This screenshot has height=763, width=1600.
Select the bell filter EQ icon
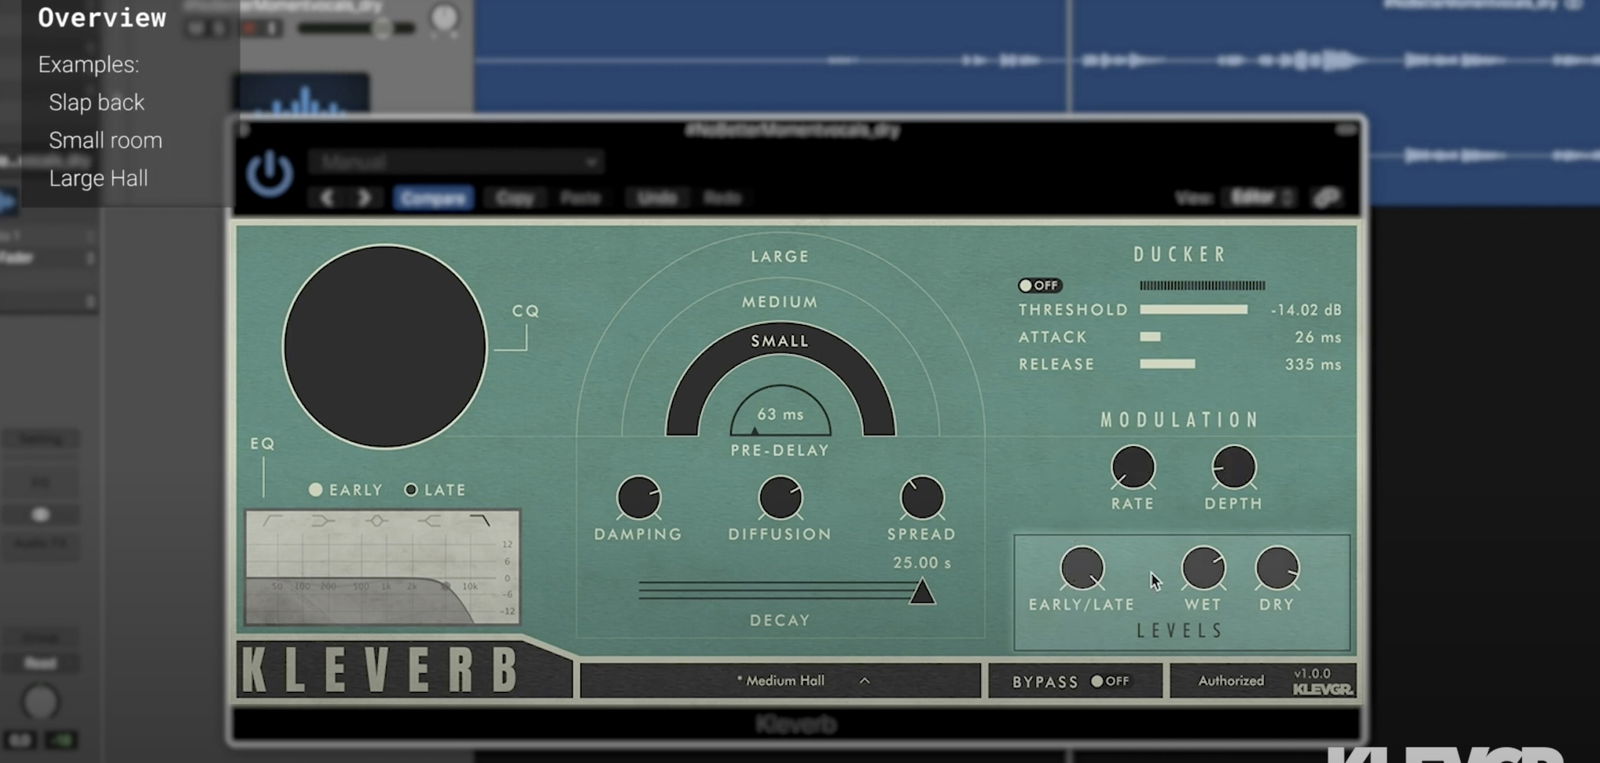[376, 520]
